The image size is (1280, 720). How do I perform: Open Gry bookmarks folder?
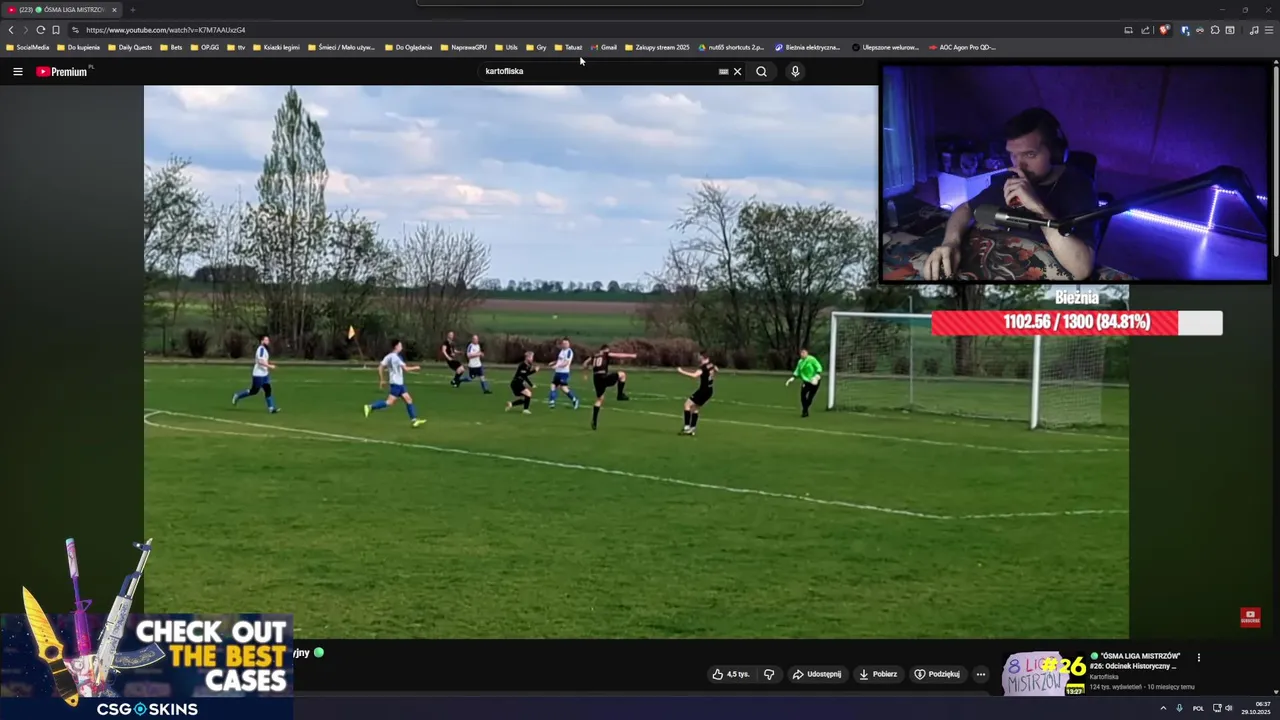tap(536, 47)
